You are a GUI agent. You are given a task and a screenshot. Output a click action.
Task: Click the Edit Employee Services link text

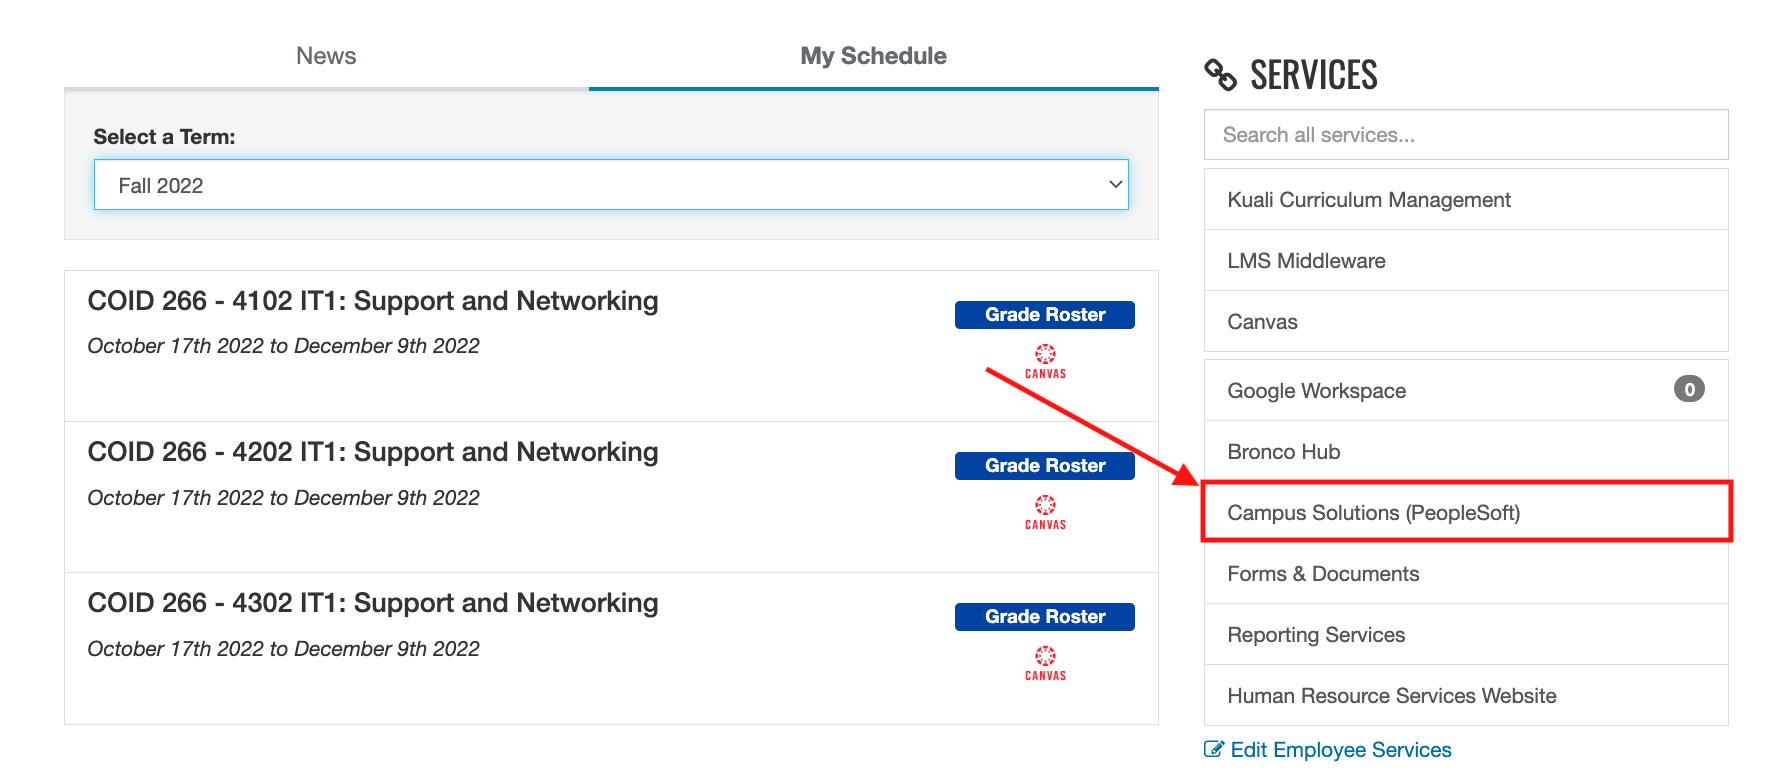coord(1341,750)
